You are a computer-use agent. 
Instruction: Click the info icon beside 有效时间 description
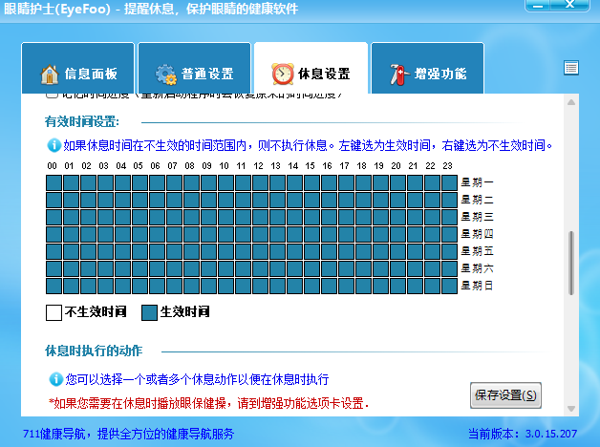(53, 145)
